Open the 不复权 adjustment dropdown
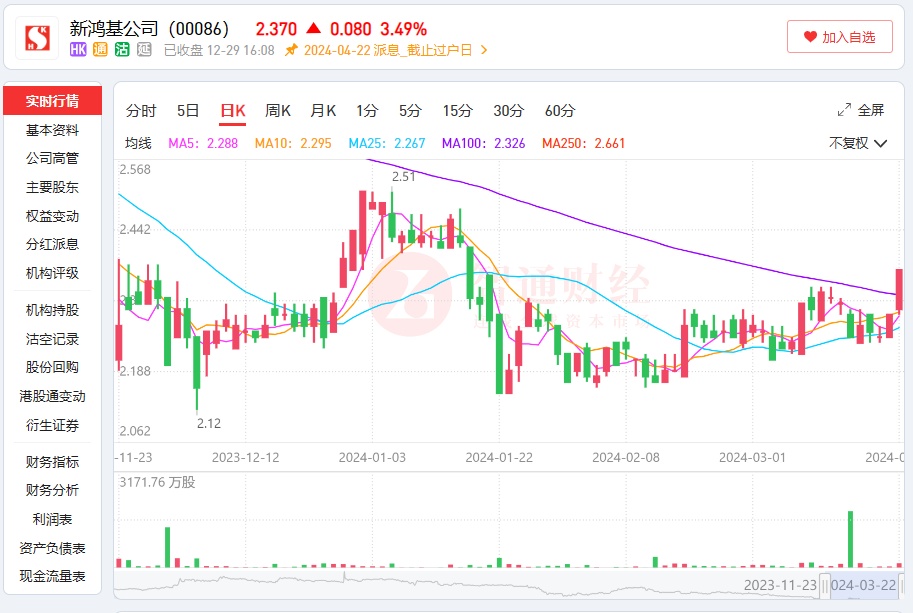Screen dimensions: 913x613 (x=858, y=143)
